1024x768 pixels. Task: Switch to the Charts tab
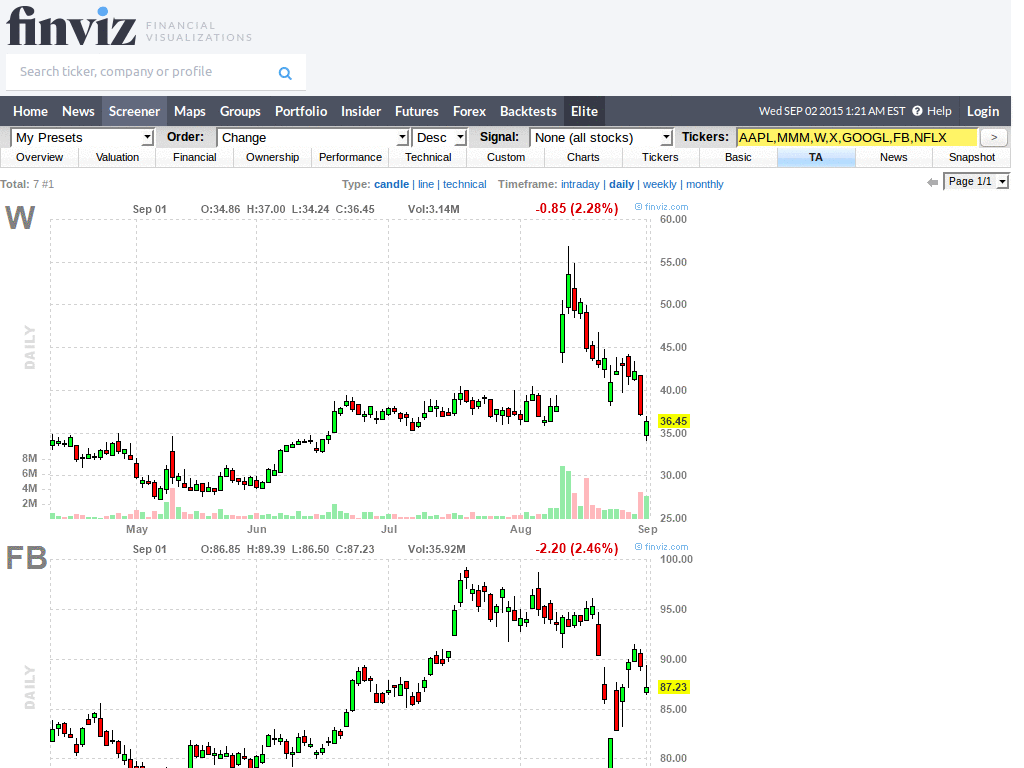tap(583, 157)
